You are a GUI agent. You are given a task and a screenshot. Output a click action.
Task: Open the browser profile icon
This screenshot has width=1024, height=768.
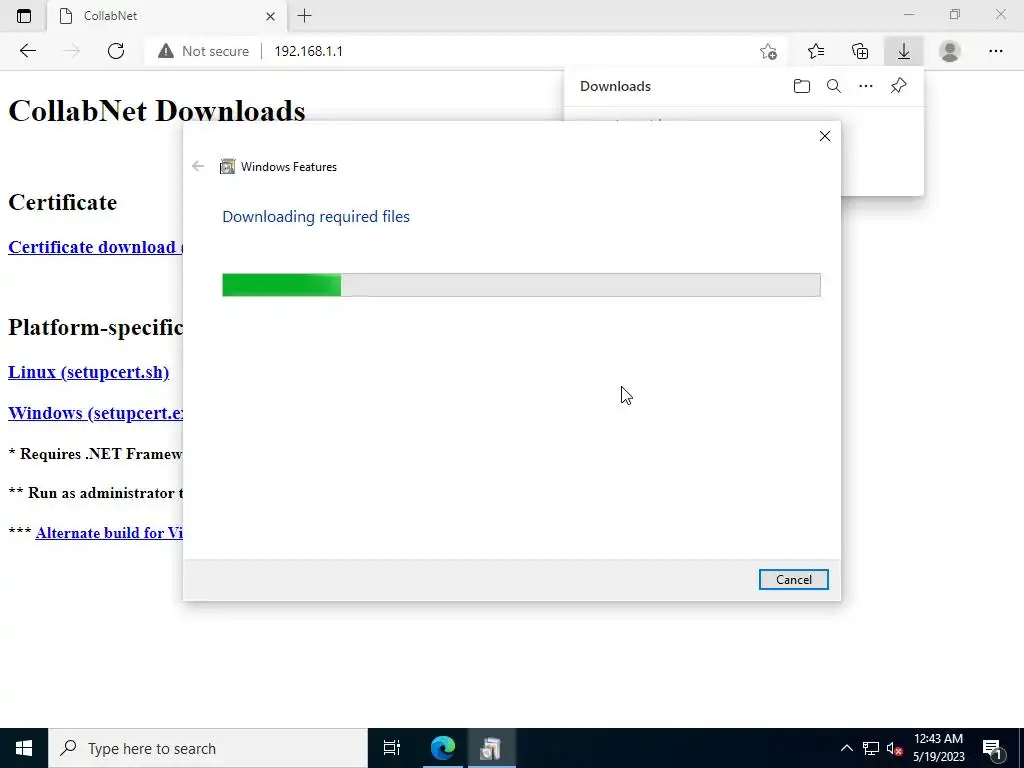pyautogui.click(x=950, y=51)
